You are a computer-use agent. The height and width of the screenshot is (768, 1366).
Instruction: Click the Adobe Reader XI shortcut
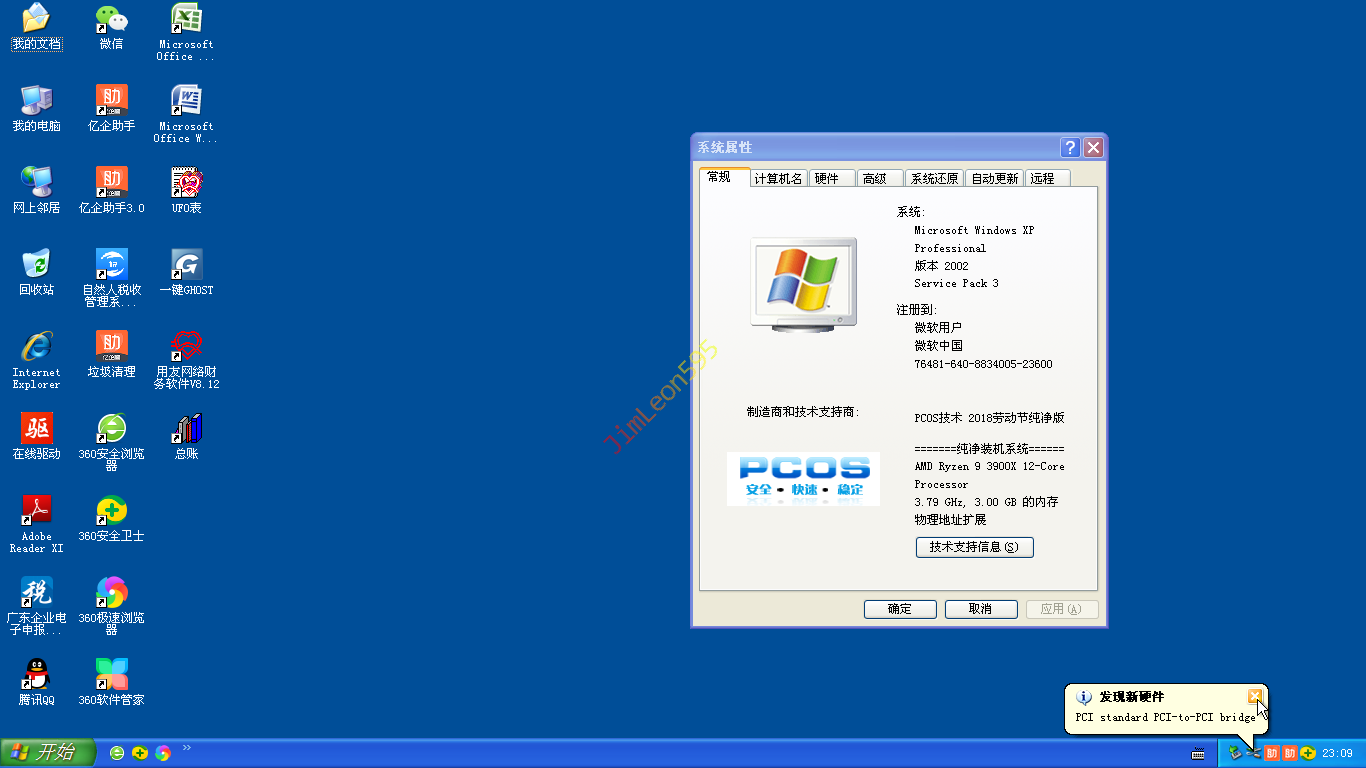tap(36, 511)
